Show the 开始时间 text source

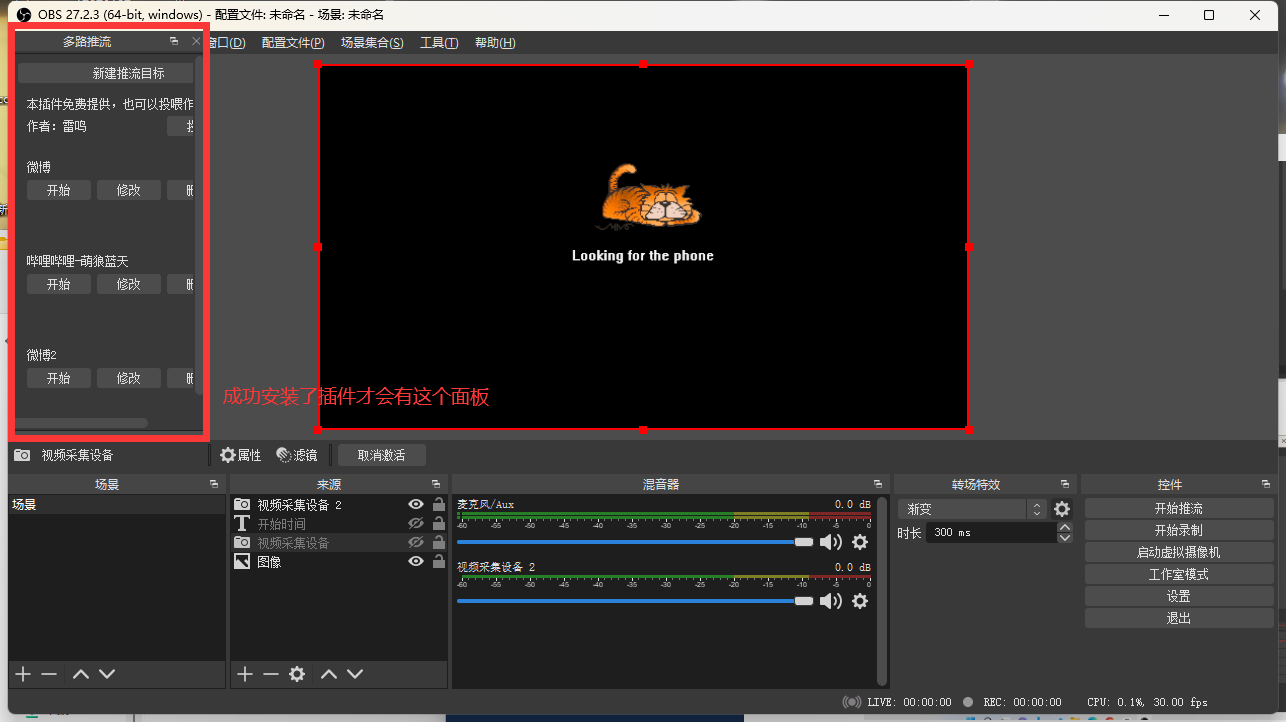(416, 524)
